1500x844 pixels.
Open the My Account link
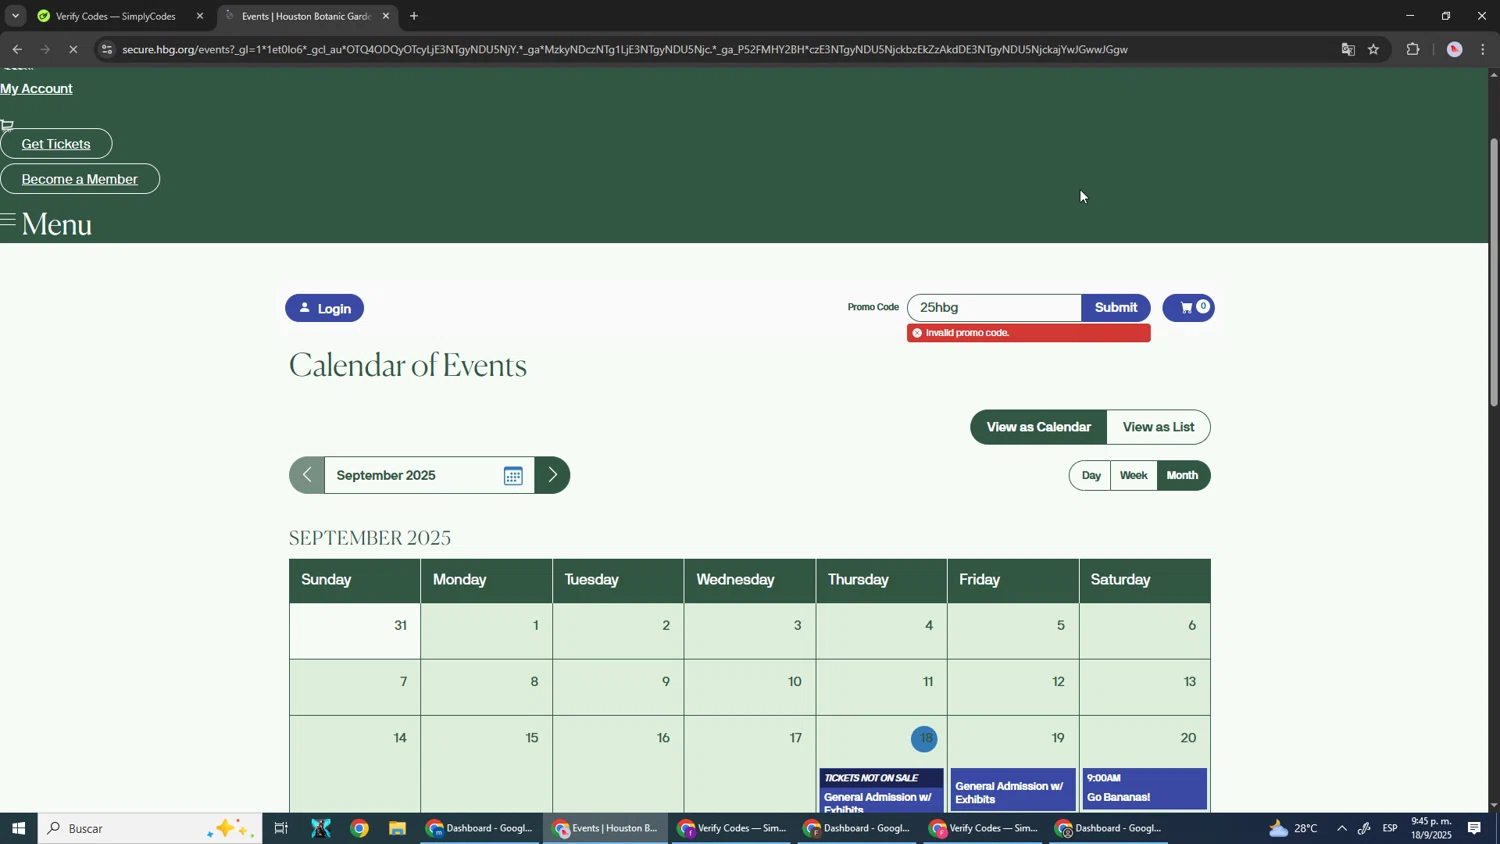(36, 89)
